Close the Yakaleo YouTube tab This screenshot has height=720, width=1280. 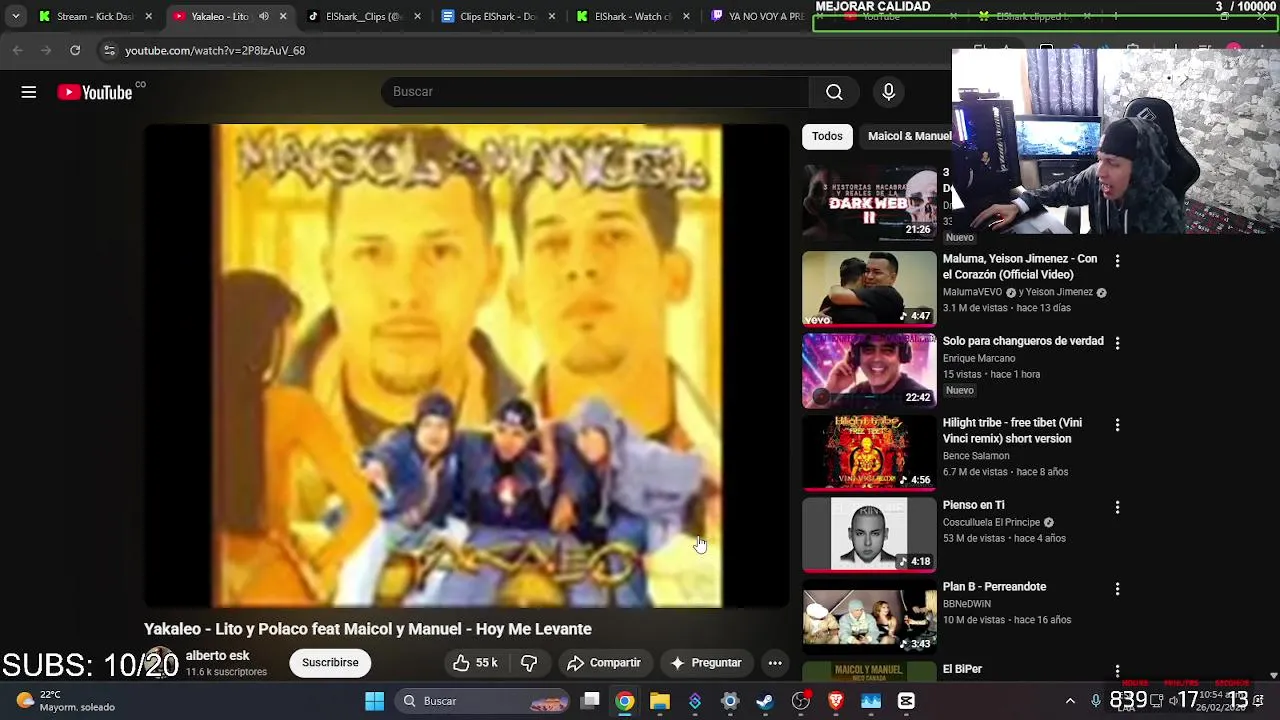point(283,17)
